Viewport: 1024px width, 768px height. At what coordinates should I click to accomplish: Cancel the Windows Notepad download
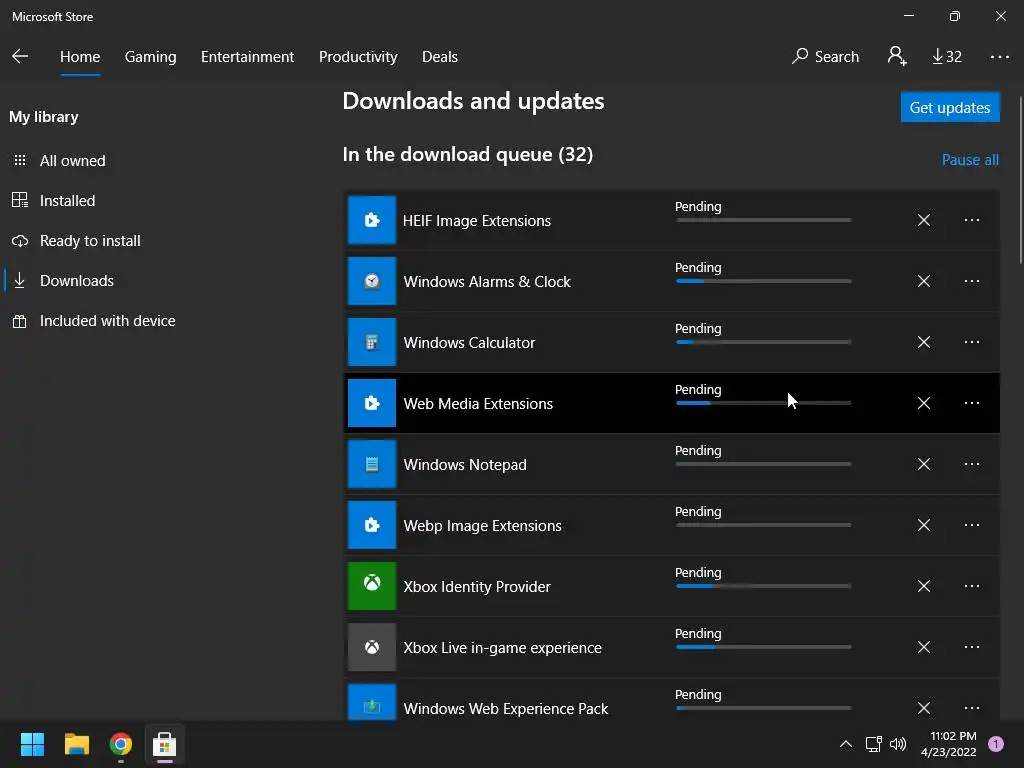tap(923, 464)
